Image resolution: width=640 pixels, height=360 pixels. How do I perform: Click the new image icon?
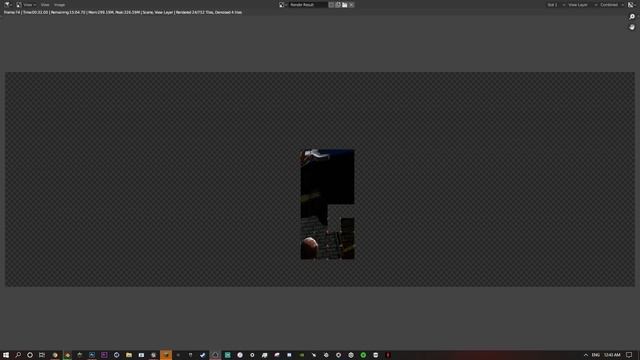338,4
